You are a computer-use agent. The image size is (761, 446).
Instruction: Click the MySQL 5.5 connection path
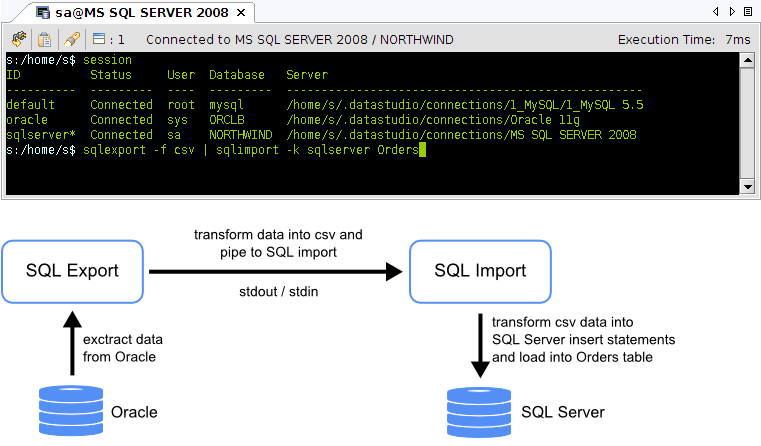click(464, 105)
